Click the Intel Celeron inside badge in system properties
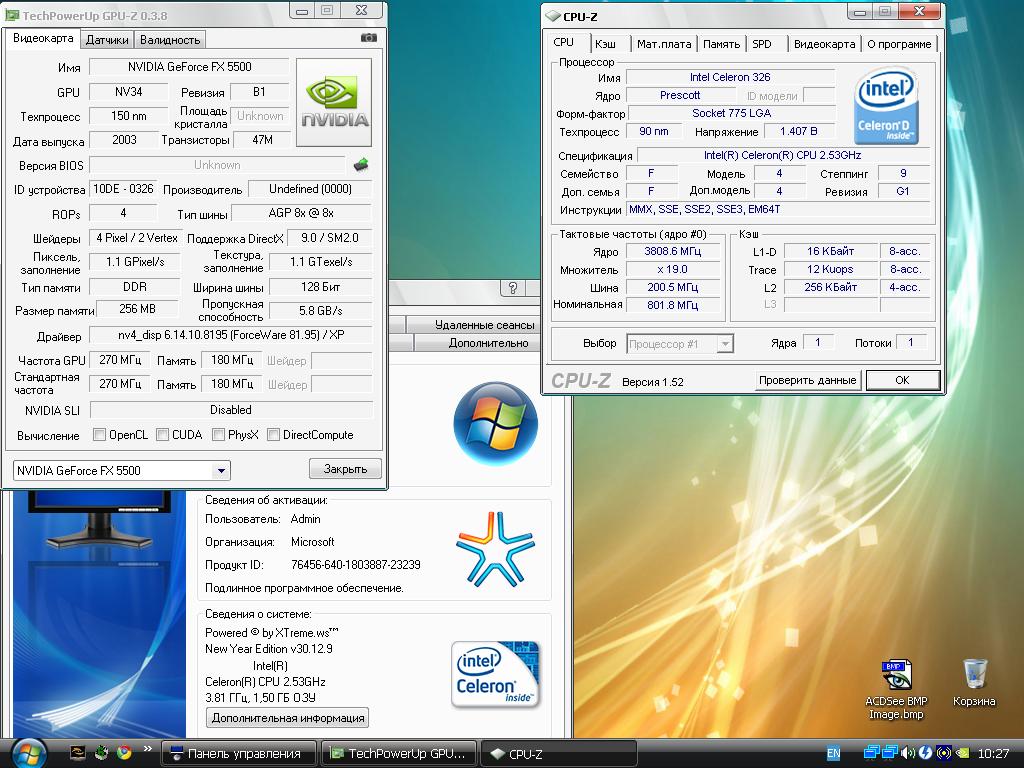Screen dimensions: 1024x768 pyautogui.click(x=495, y=675)
